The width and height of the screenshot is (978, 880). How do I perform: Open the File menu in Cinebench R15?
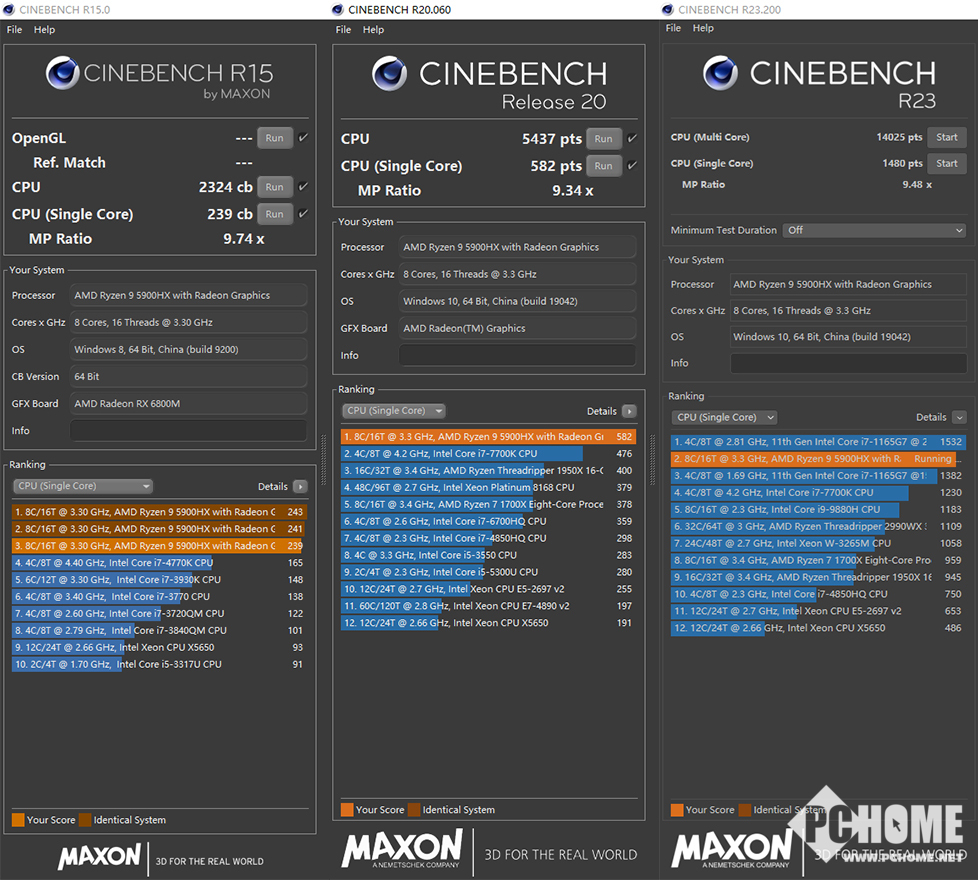pos(14,29)
